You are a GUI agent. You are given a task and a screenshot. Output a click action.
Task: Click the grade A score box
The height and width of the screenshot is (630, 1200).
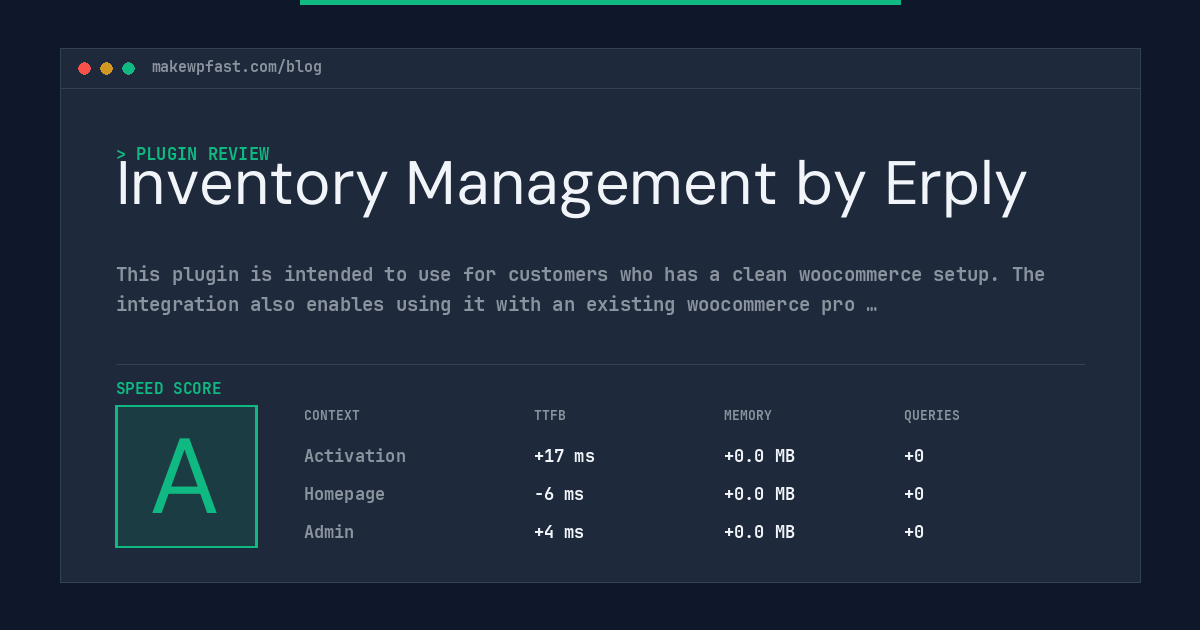[x=186, y=476]
